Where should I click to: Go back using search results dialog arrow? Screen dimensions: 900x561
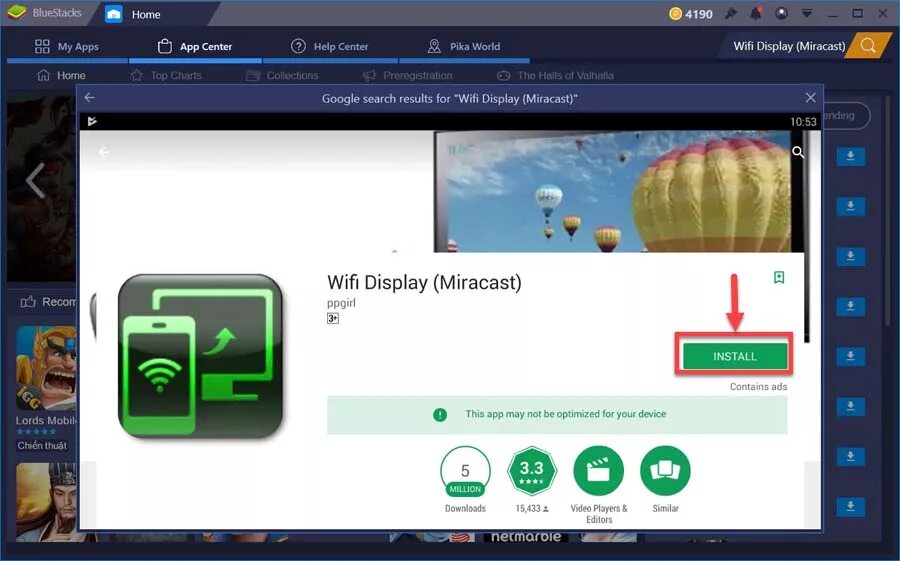(x=90, y=98)
